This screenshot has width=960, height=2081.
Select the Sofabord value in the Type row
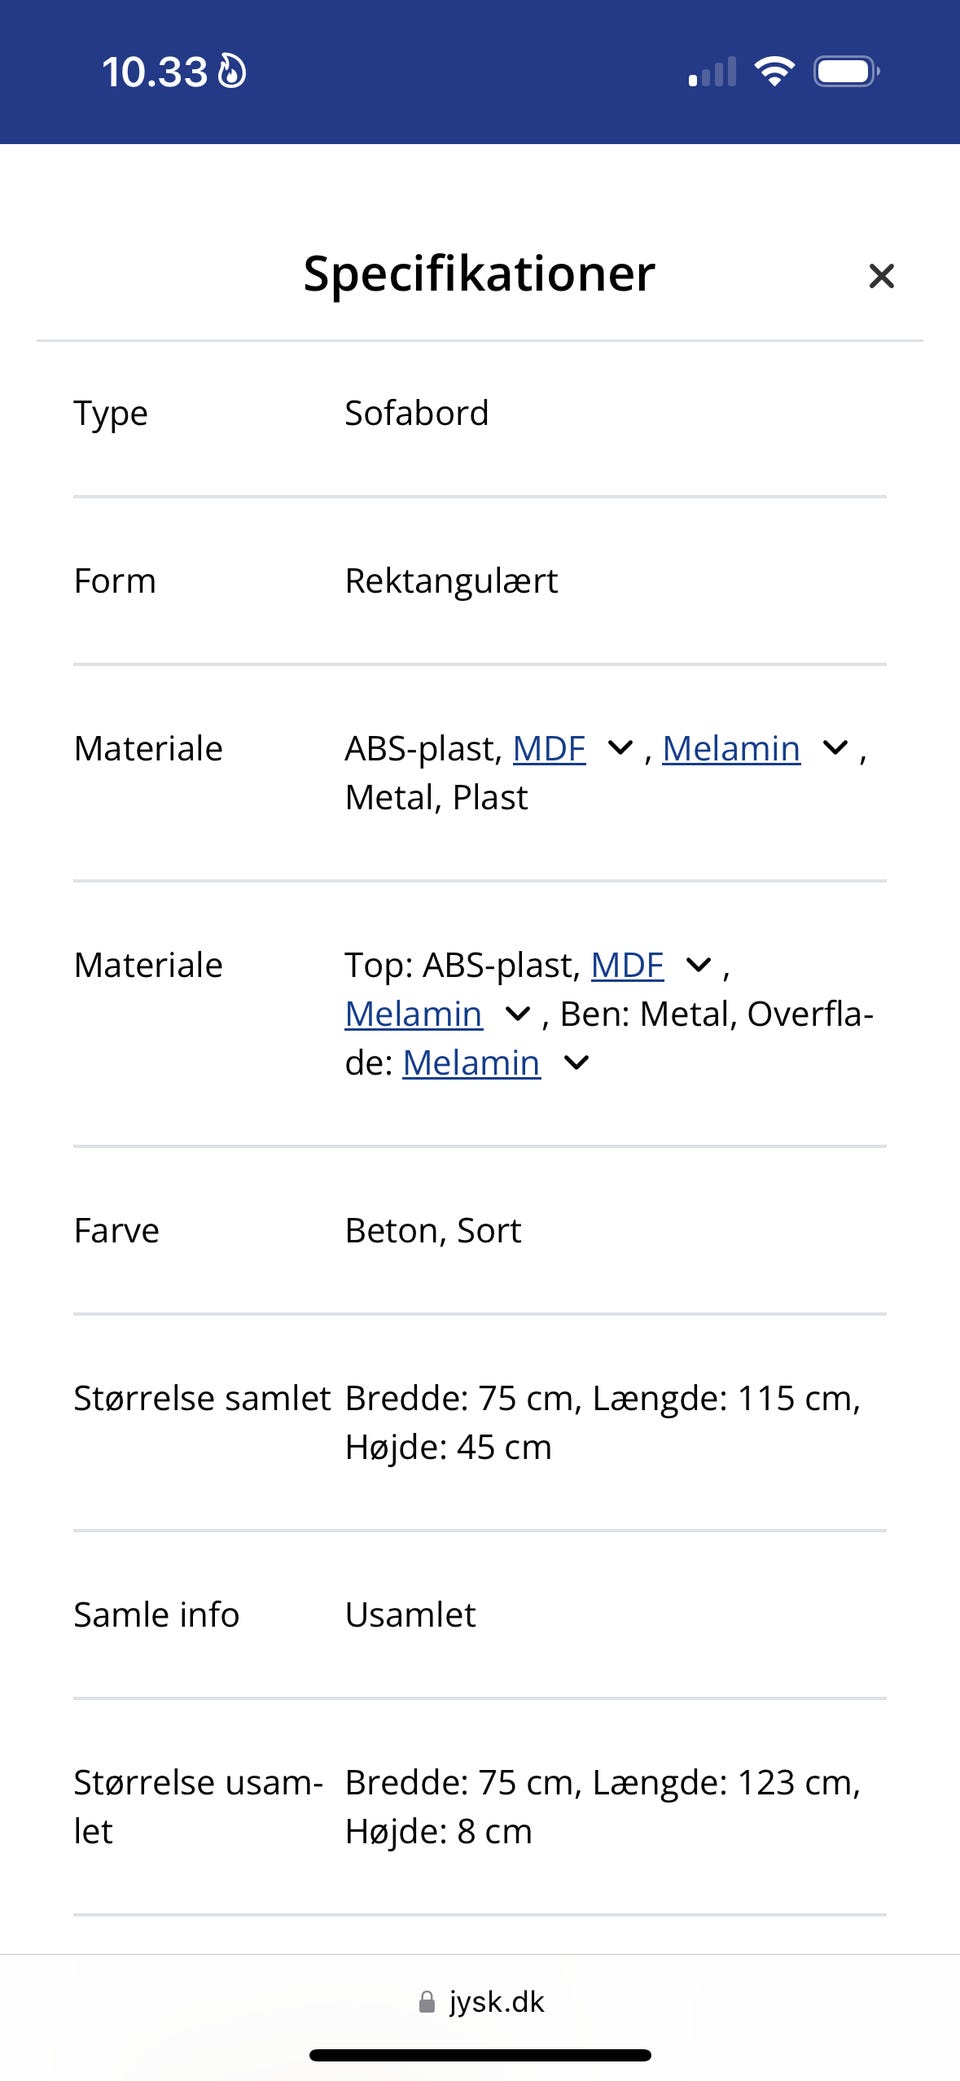416,413
